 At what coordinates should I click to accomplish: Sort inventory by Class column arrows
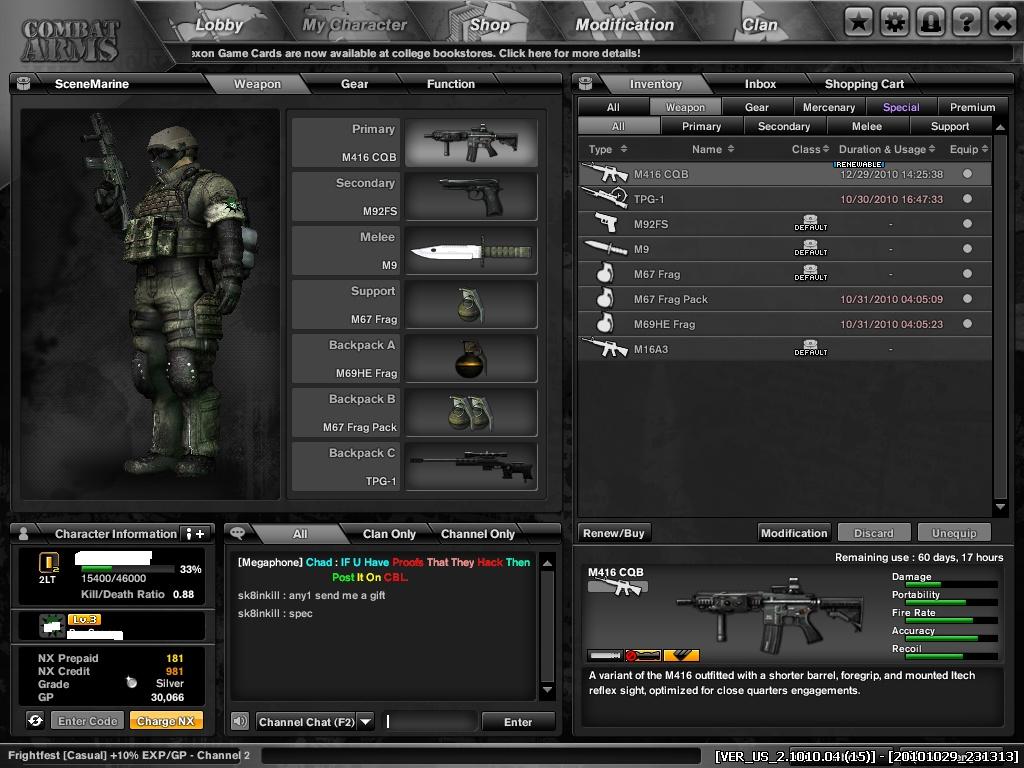pyautogui.click(x=825, y=149)
